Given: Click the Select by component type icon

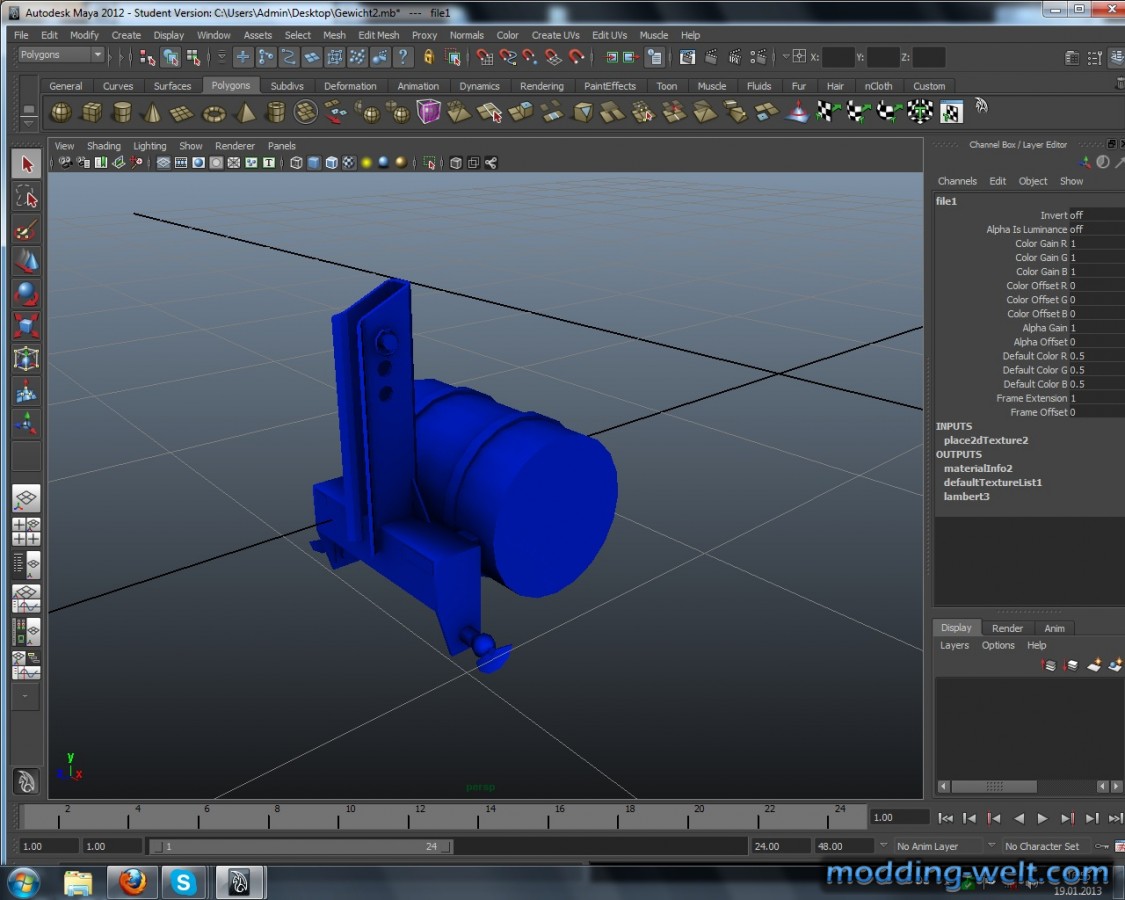Looking at the screenshot, I should click(x=194, y=57).
